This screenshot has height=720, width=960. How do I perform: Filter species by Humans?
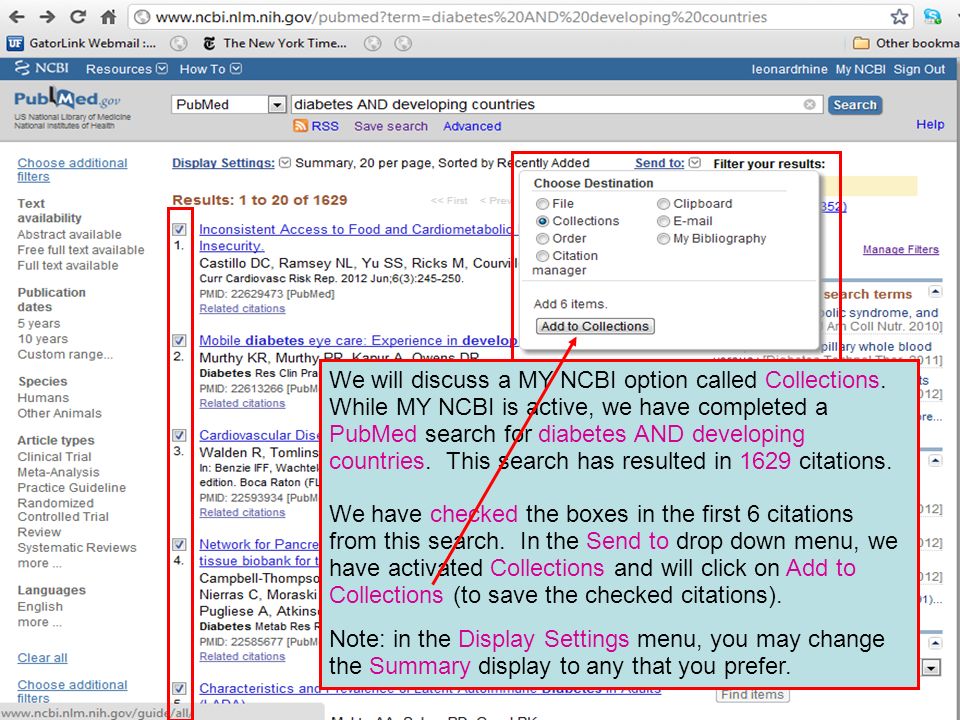(x=43, y=398)
